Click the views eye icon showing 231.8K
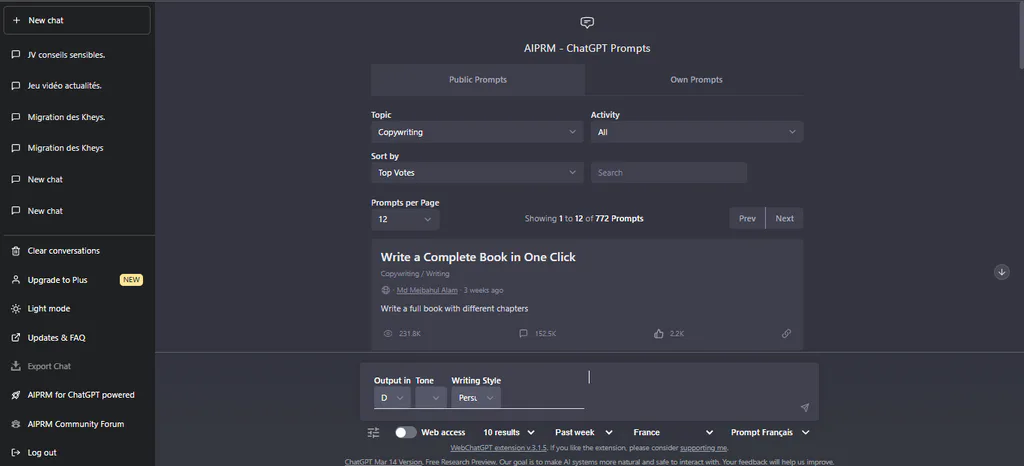The width and height of the screenshot is (1024, 466). coord(388,334)
